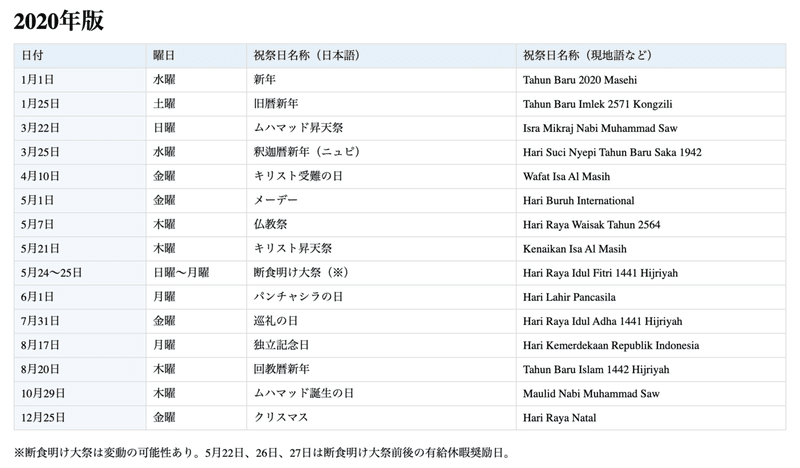
Task: Click Hari Raya Natal
Action: (x=559, y=418)
